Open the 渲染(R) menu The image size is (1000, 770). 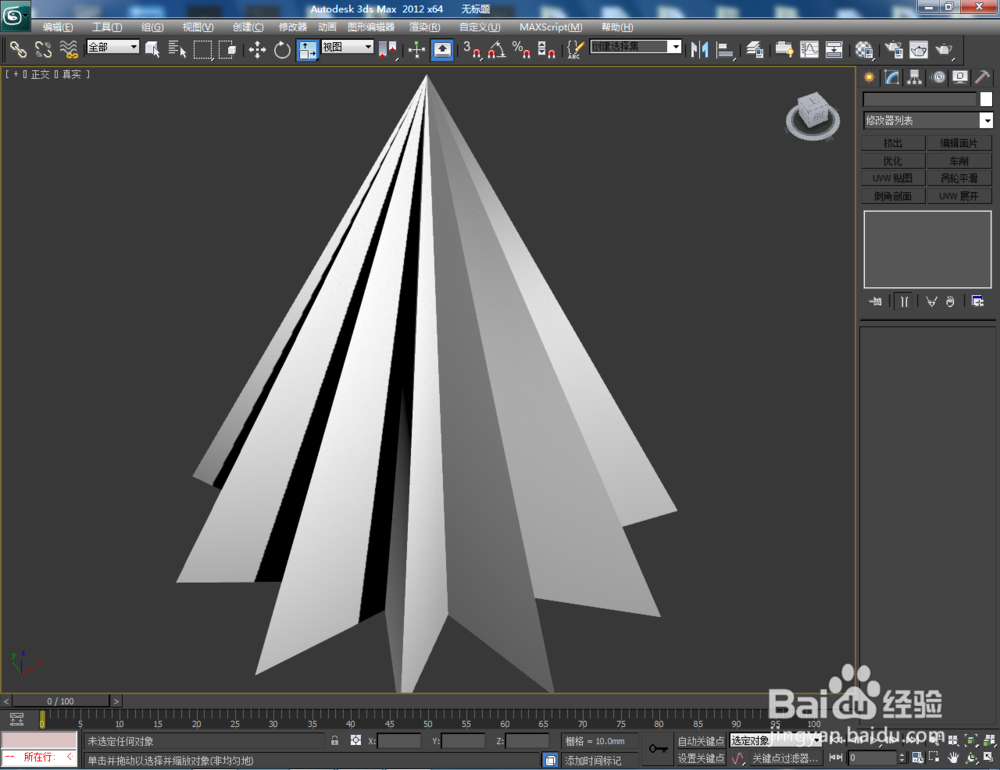tap(425, 27)
